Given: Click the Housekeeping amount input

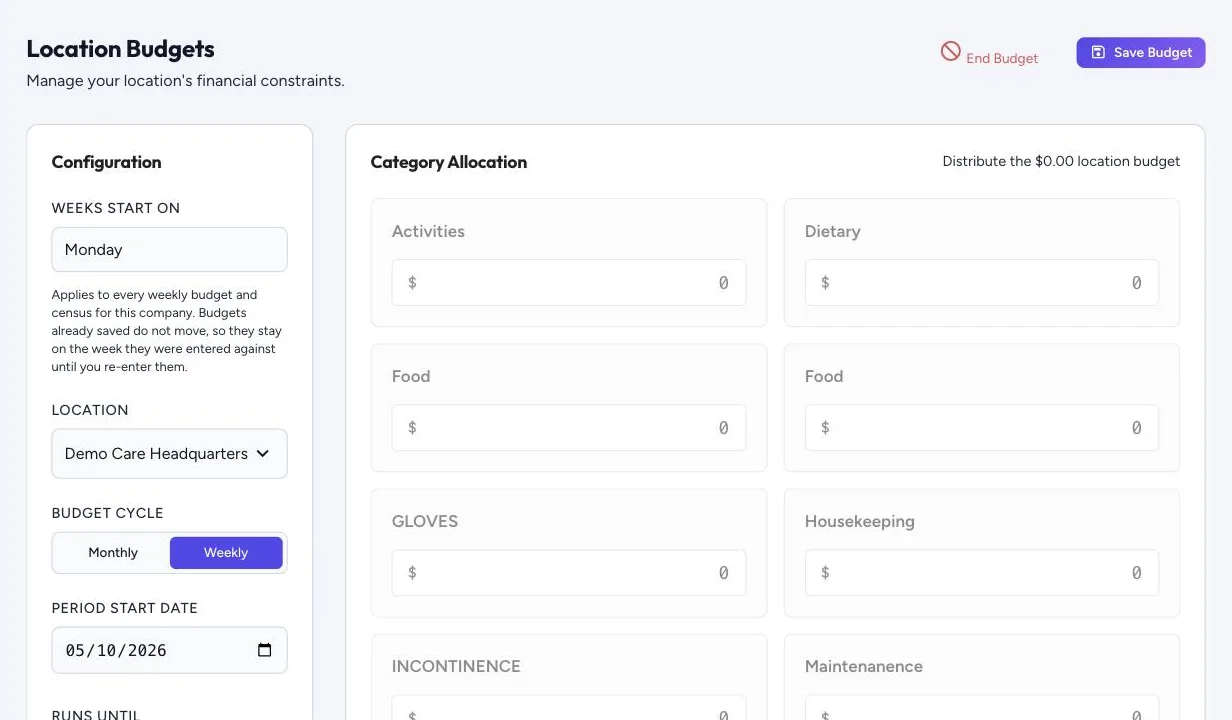Looking at the screenshot, I should (981, 573).
